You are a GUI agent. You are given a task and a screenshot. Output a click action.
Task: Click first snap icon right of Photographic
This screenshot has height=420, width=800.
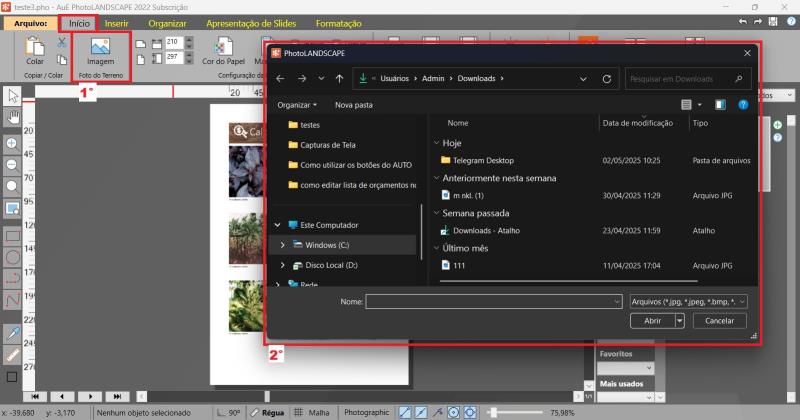[x=405, y=412]
